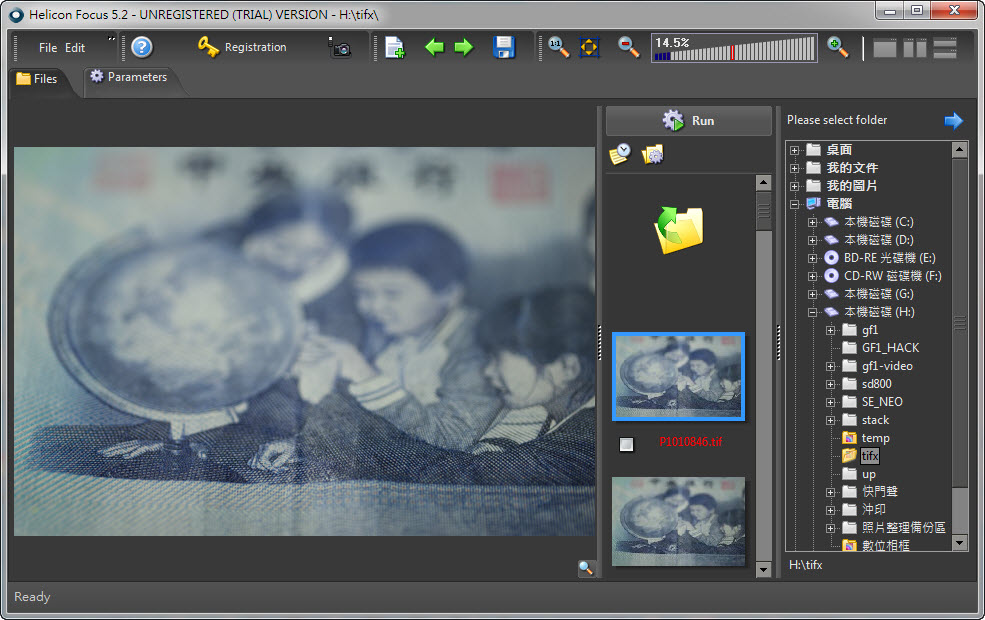Expand the gf1-video folder
Viewport: 985px width, 620px height.
click(x=831, y=366)
